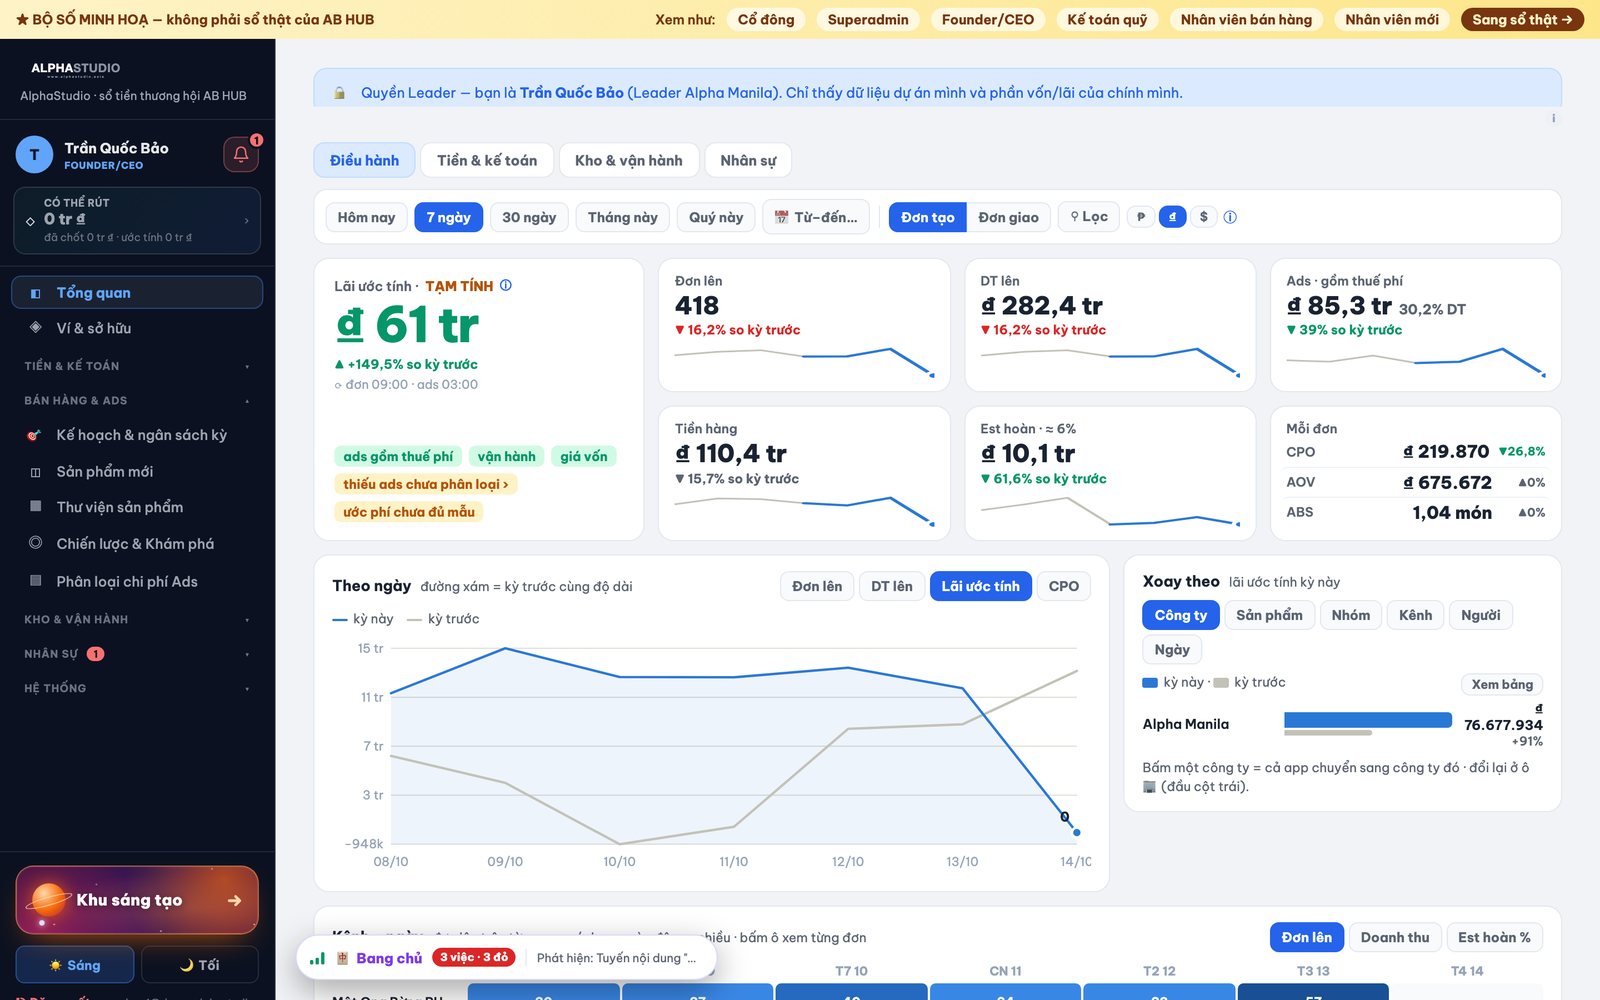View as Cổ đông role

click(x=766, y=19)
